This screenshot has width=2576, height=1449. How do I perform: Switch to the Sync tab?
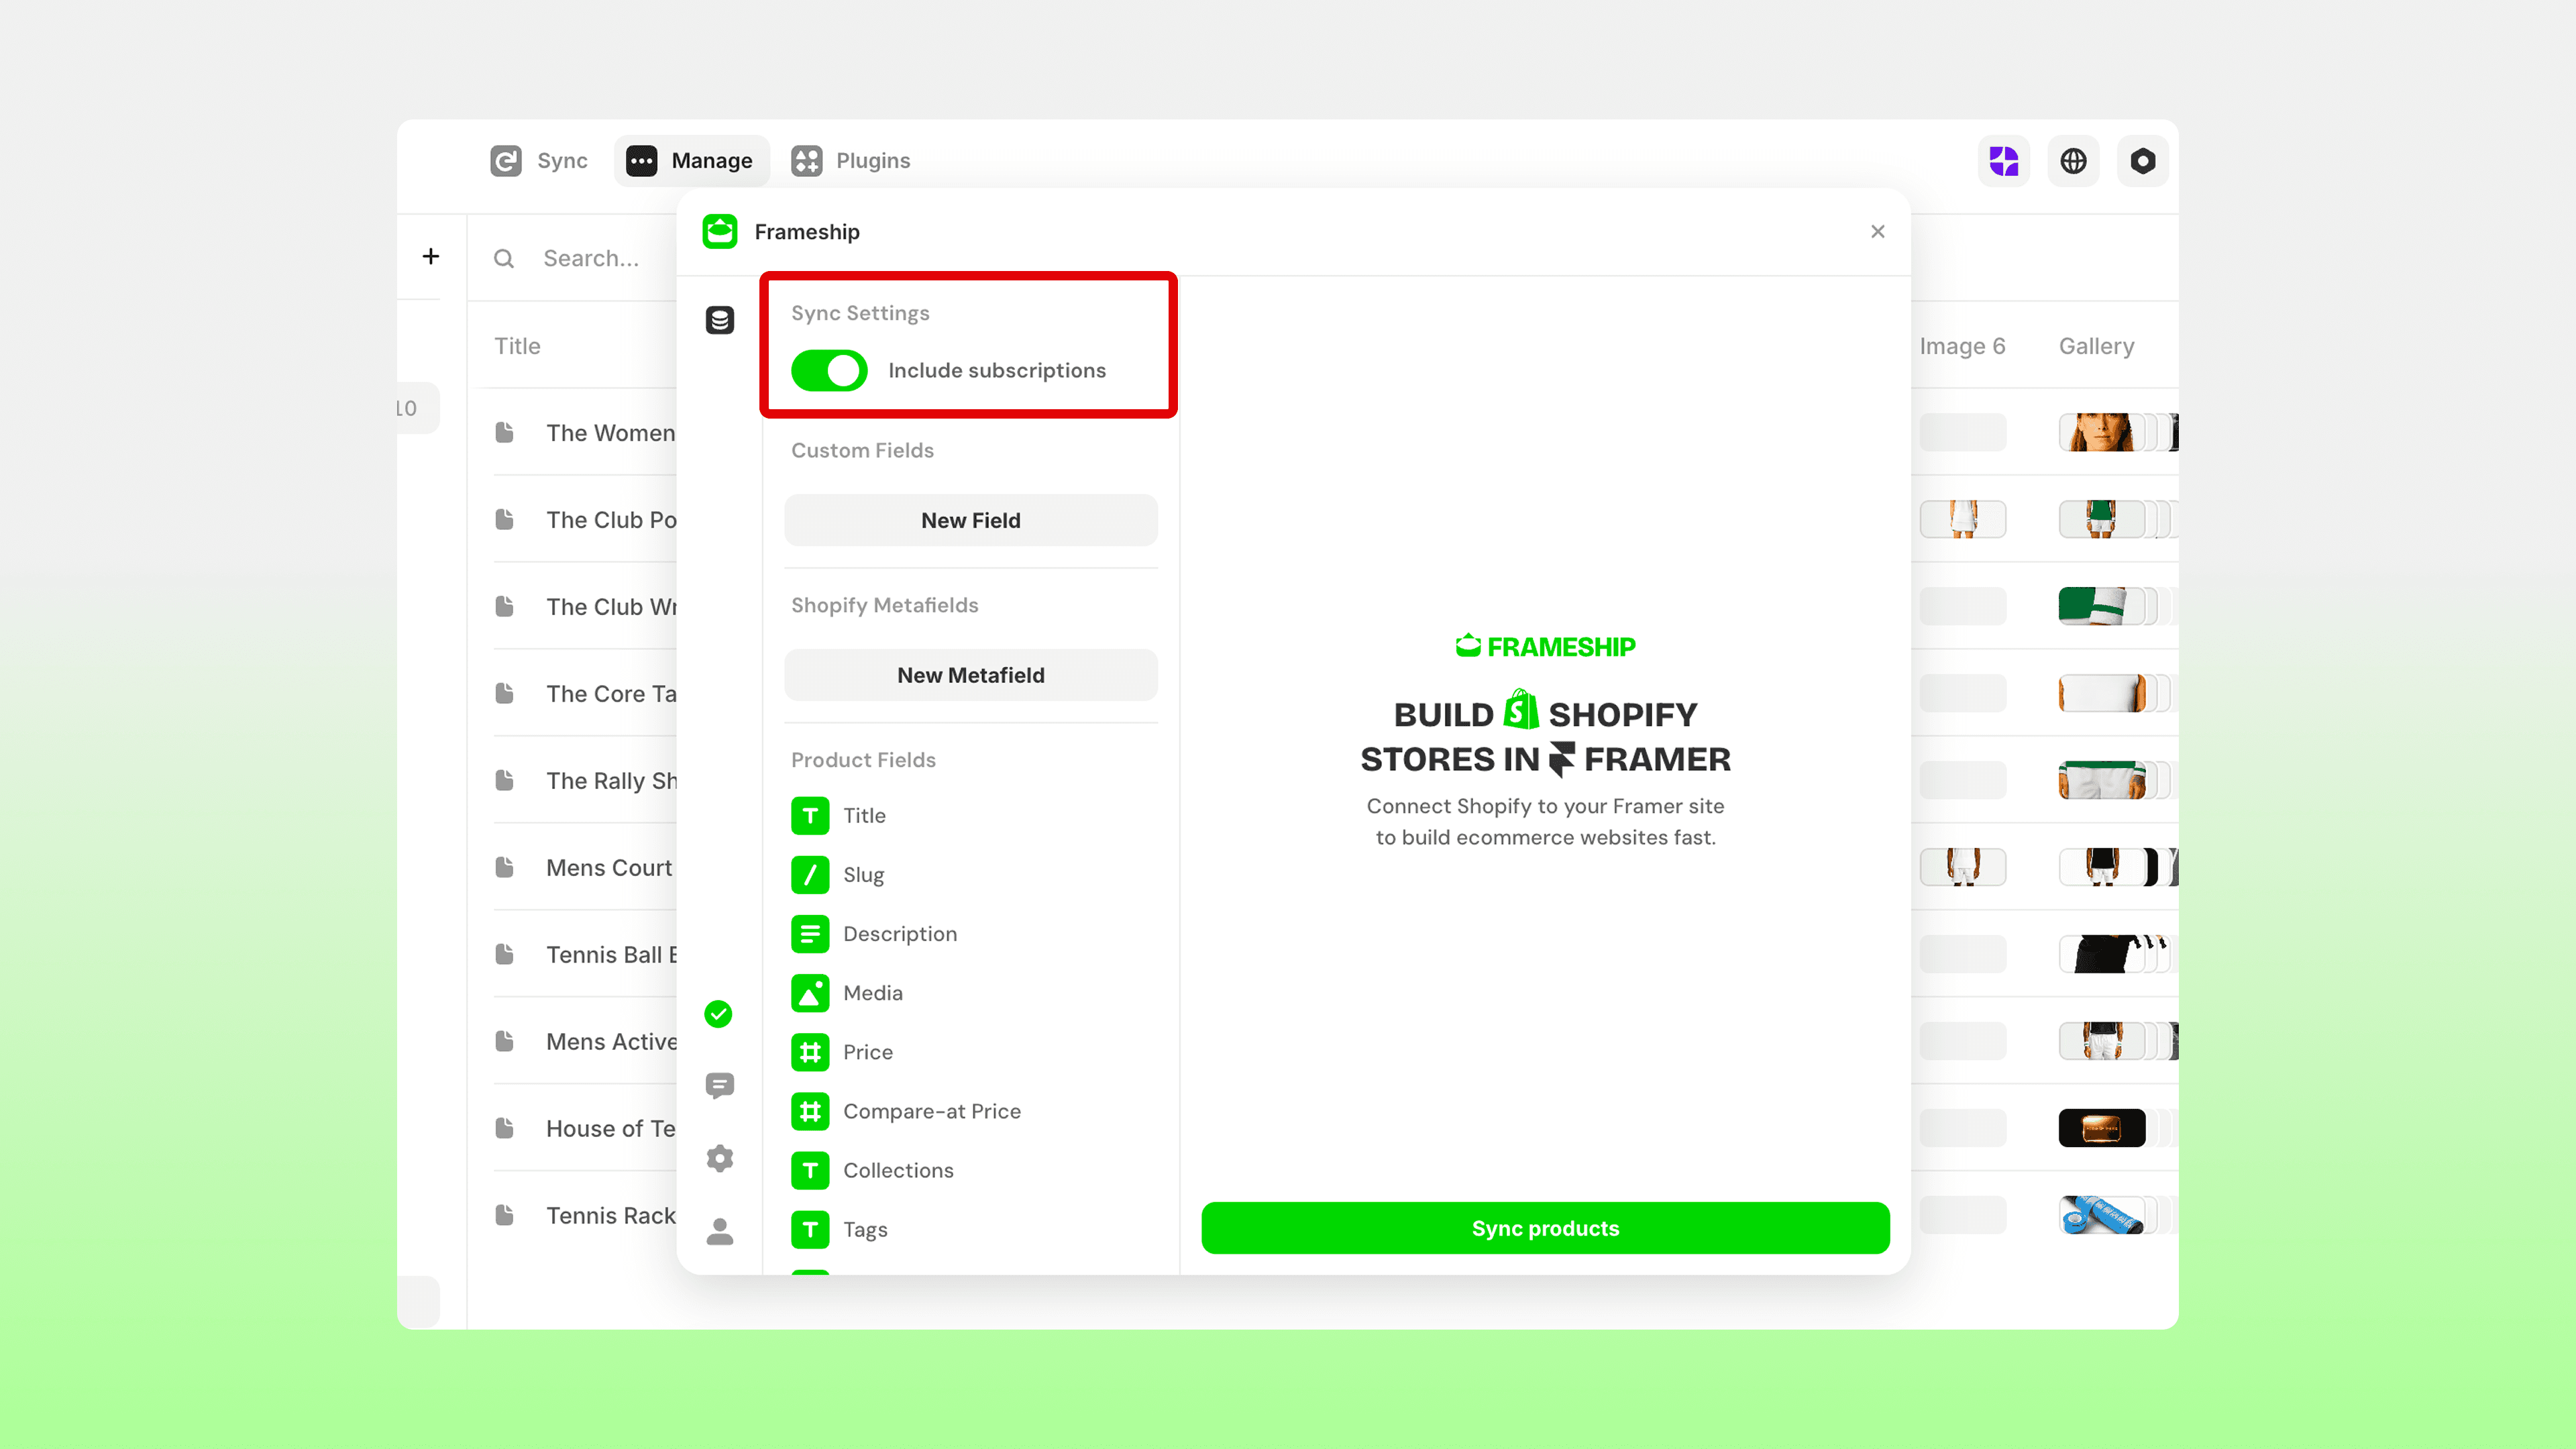pos(540,161)
